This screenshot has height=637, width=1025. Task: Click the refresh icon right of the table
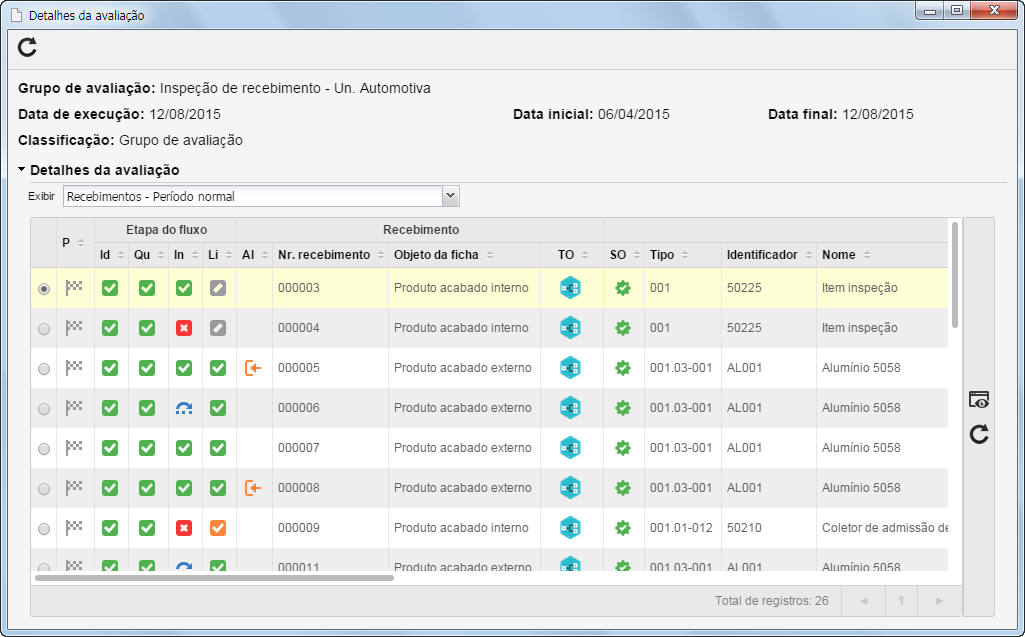point(979,434)
